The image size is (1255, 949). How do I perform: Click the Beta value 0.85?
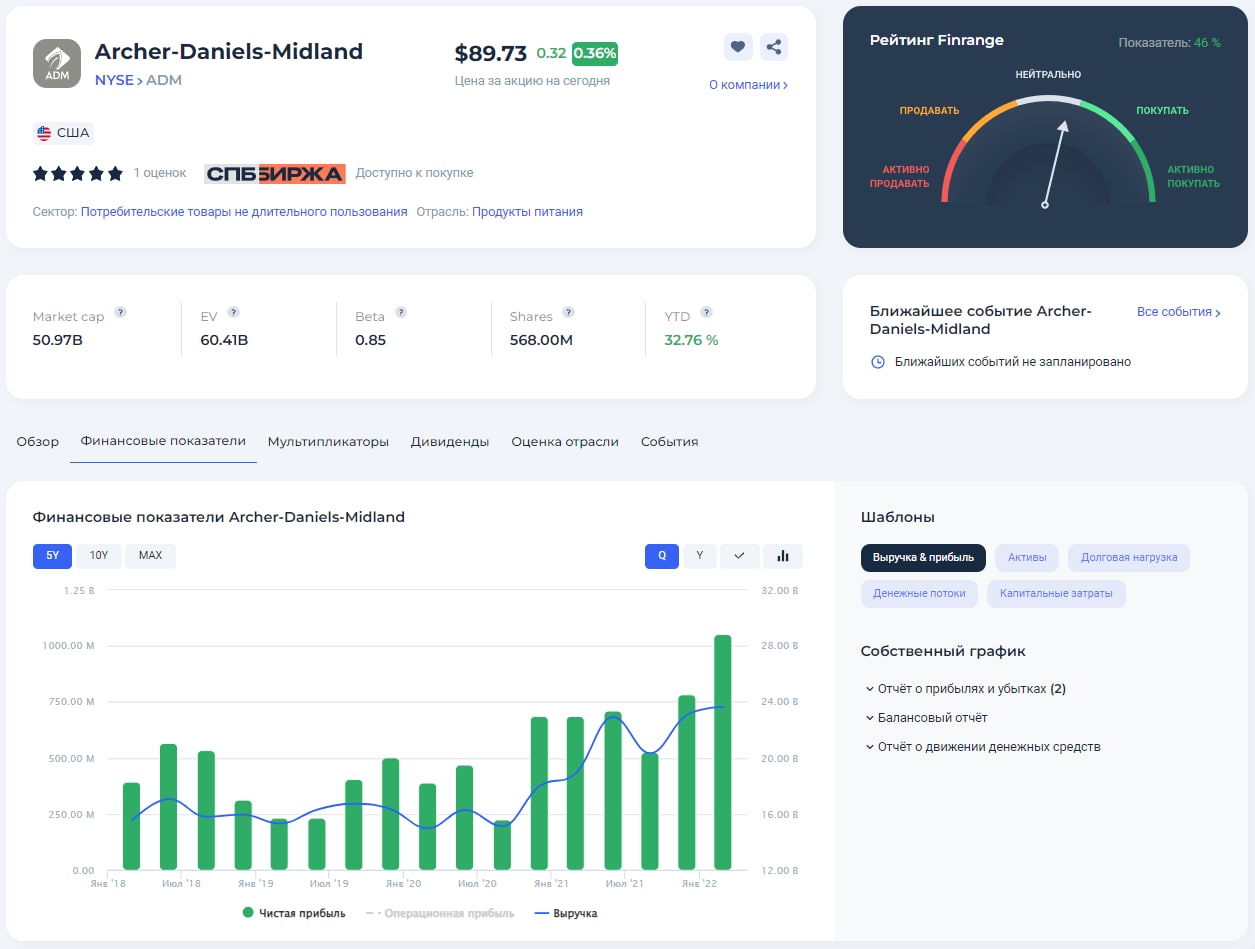370,340
